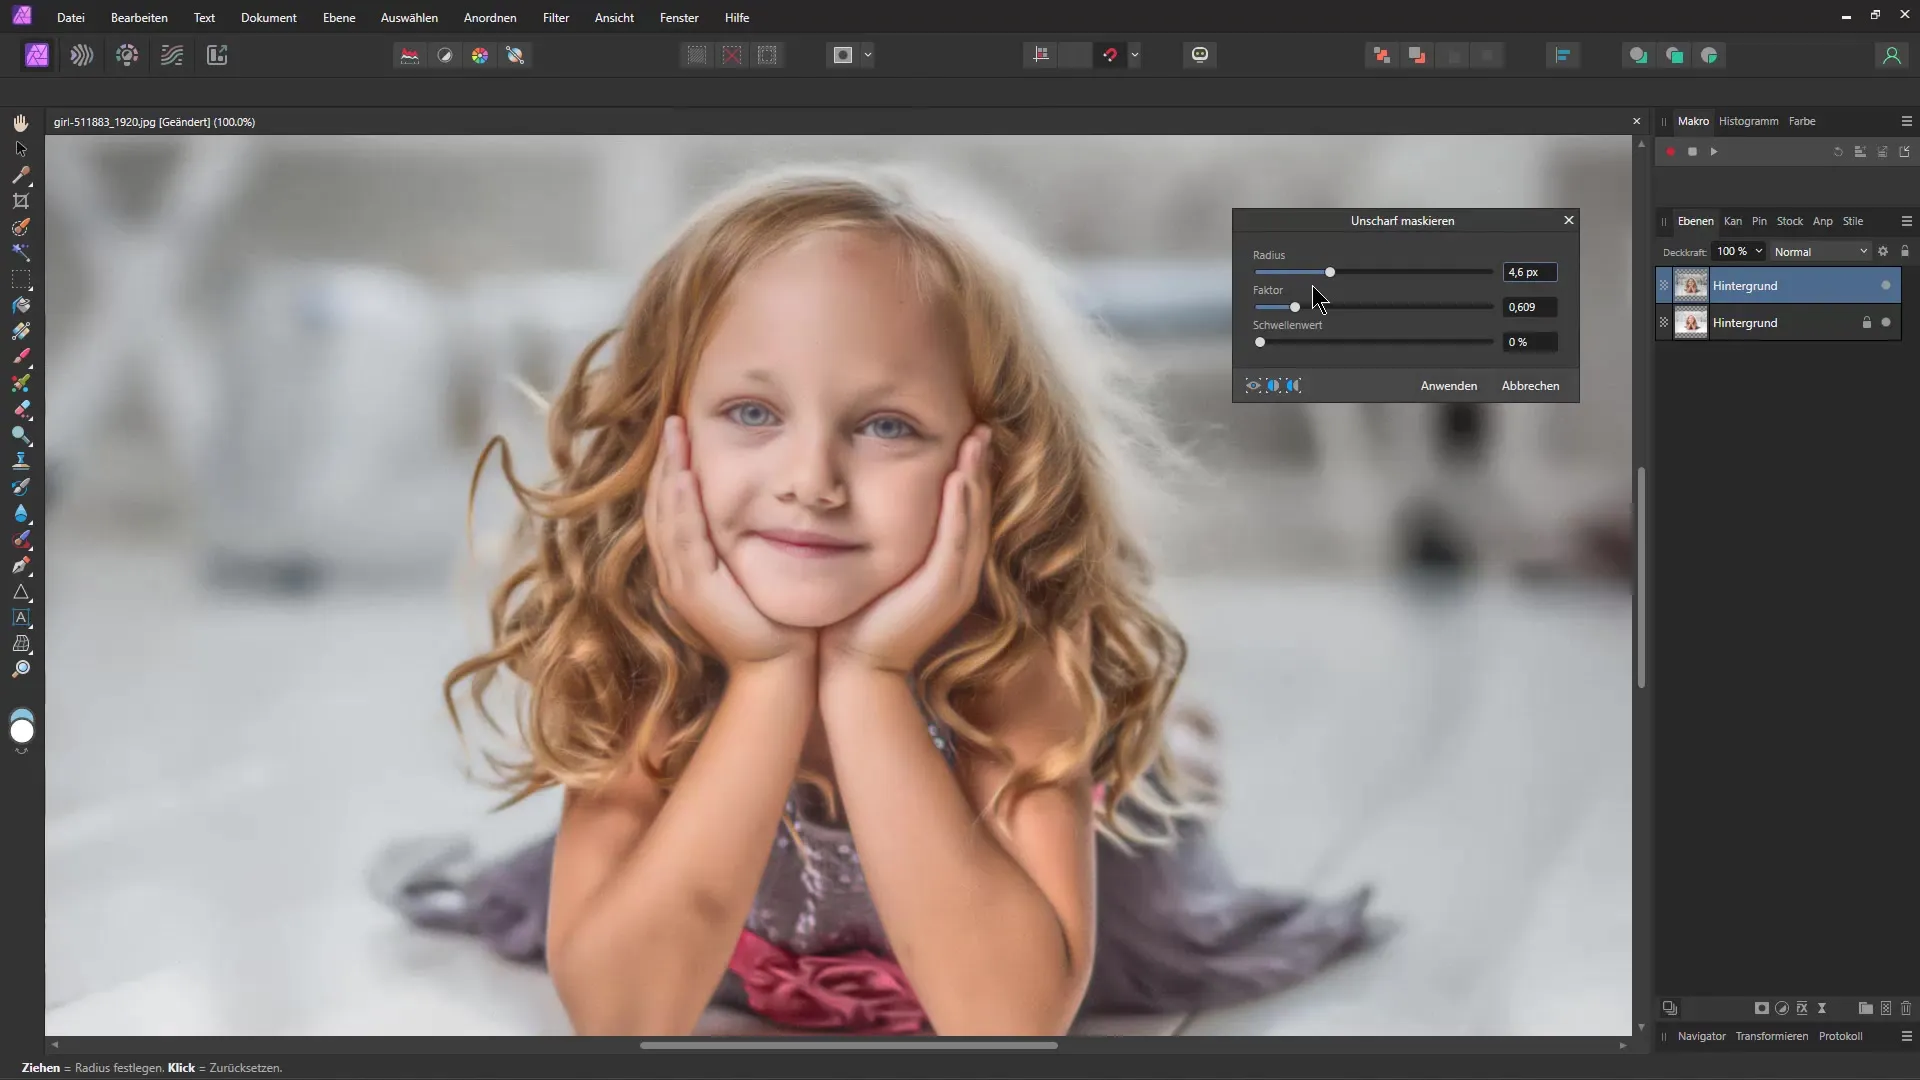The height and width of the screenshot is (1080, 1920).
Task: Apply auto contrast from toolbar
Action: point(445,56)
